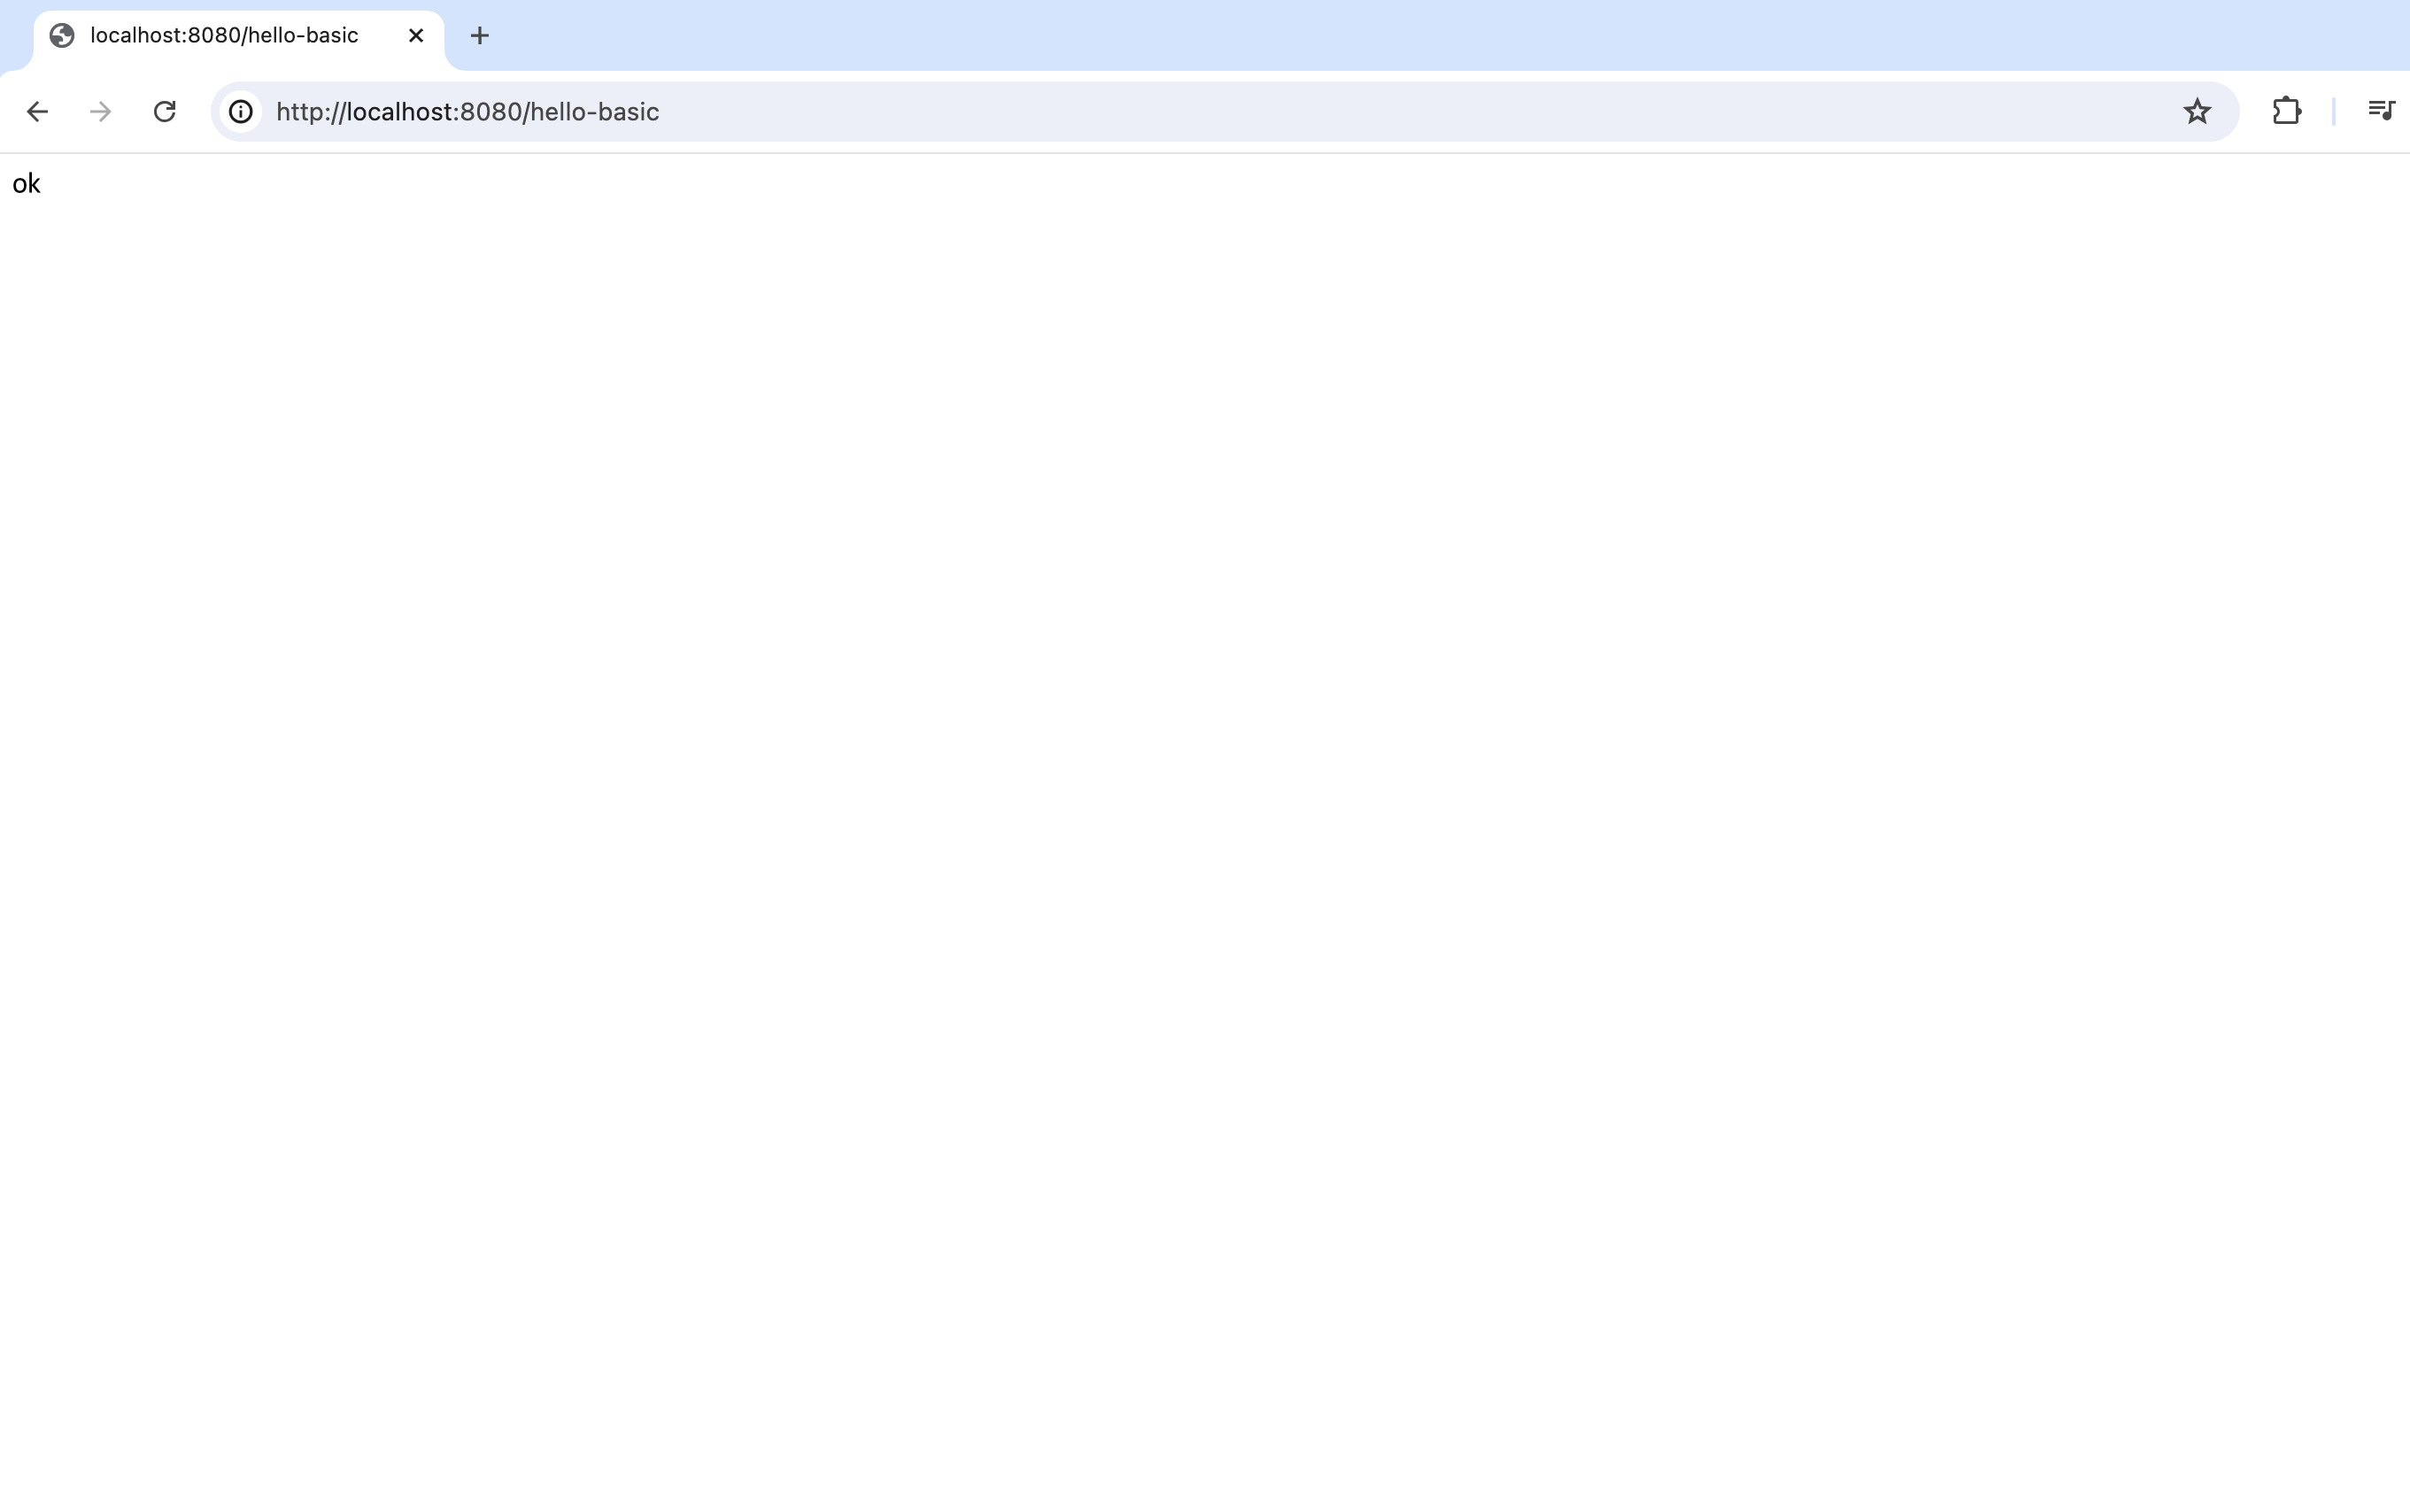Close the localhost:8080/hello-basic tab
This screenshot has height=1512, width=2410.
pyautogui.click(x=416, y=36)
